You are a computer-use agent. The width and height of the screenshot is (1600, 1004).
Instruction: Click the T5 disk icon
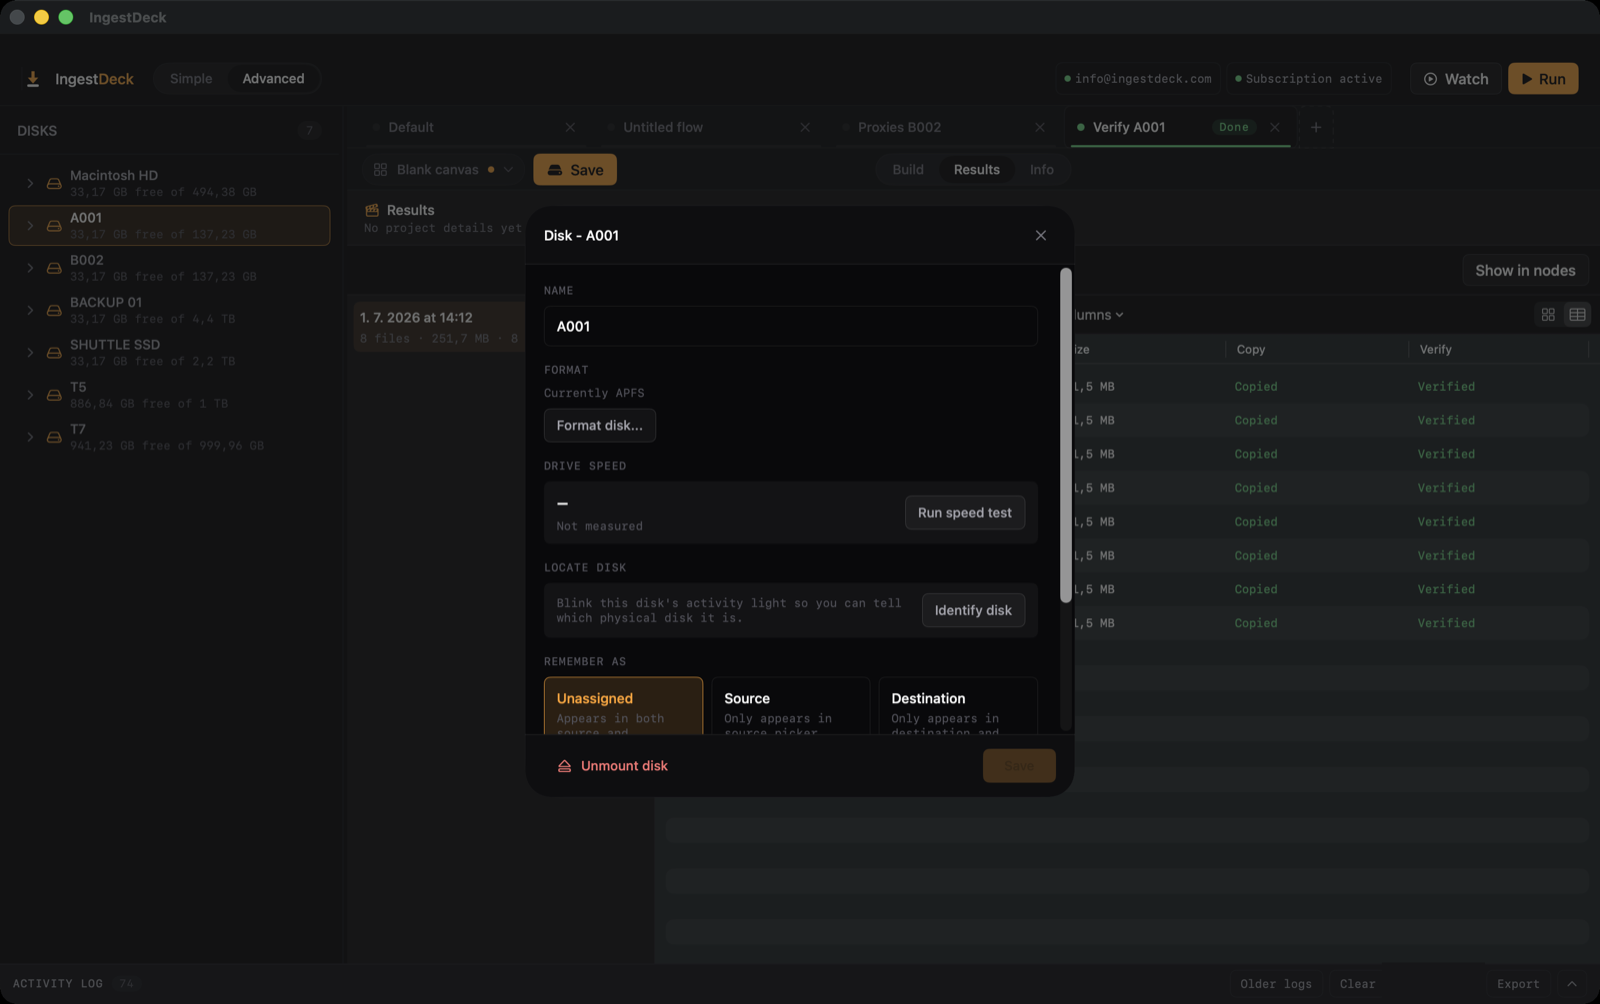tap(54, 395)
